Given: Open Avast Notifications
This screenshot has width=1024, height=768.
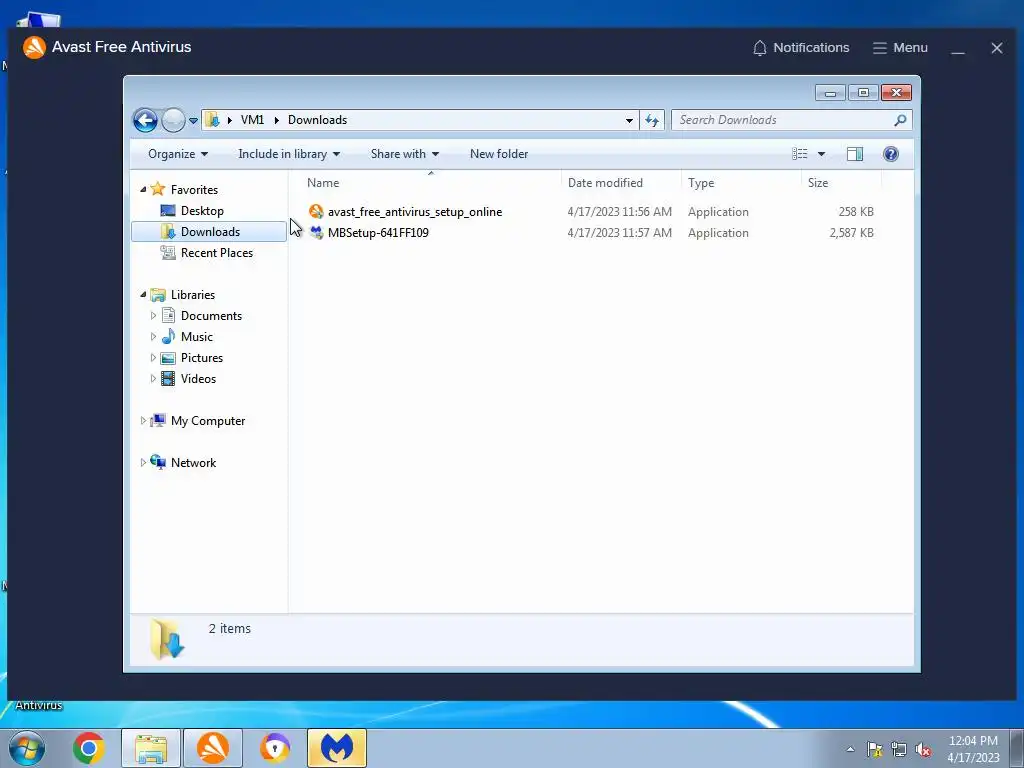Looking at the screenshot, I should (x=801, y=48).
